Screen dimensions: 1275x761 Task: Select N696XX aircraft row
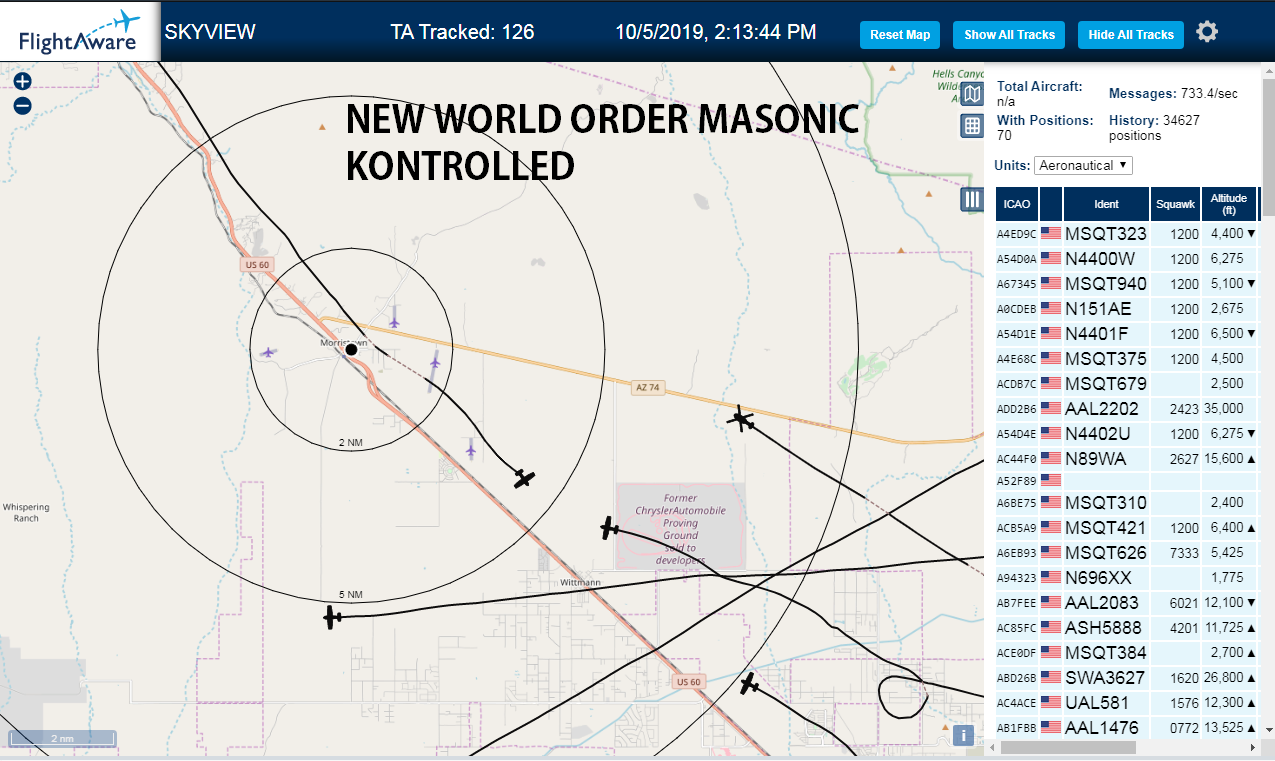tap(1126, 577)
